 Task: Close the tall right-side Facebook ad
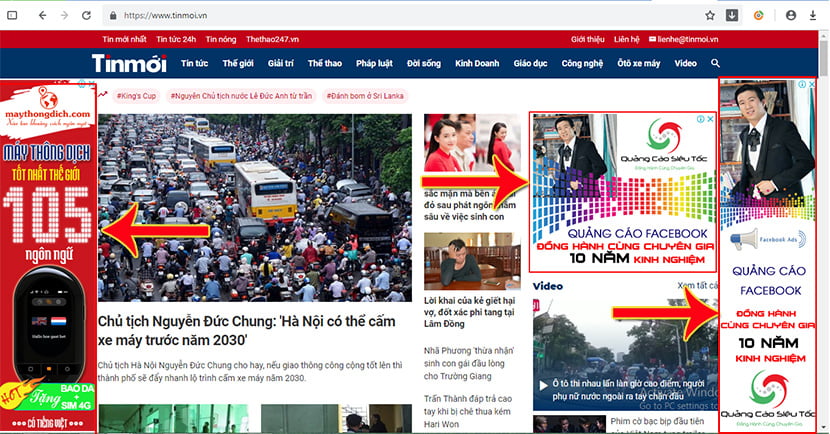point(811,85)
